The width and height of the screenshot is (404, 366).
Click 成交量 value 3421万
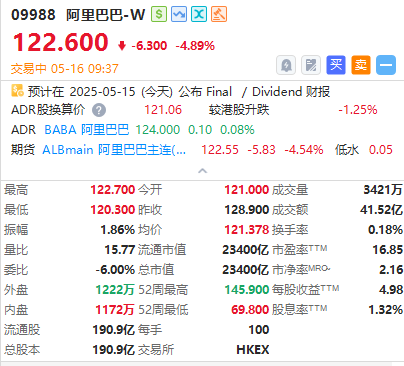point(383,190)
